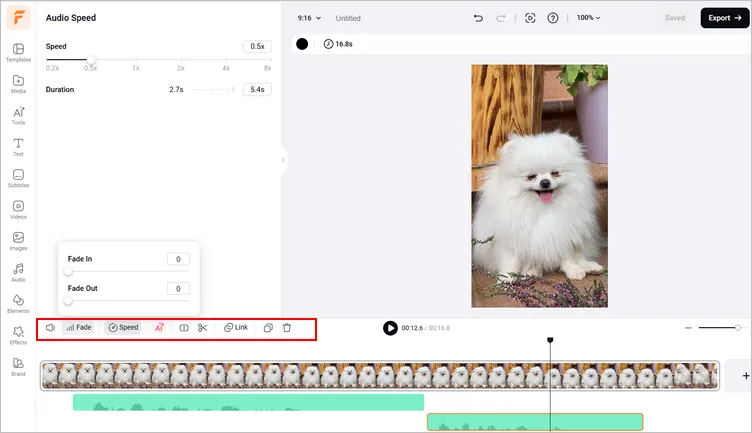Toggle the Fade audio option
Image resolution: width=752 pixels, height=433 pixels.
79,328
